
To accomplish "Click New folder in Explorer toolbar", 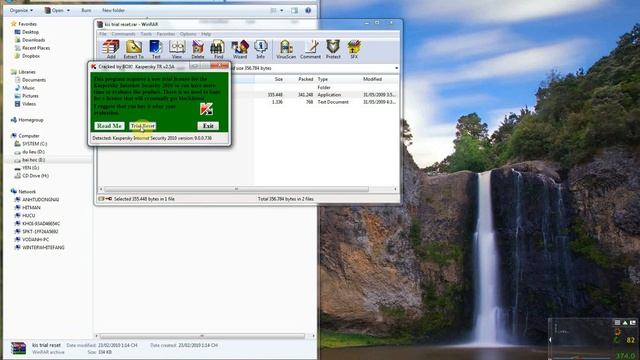I will [113, 10].
